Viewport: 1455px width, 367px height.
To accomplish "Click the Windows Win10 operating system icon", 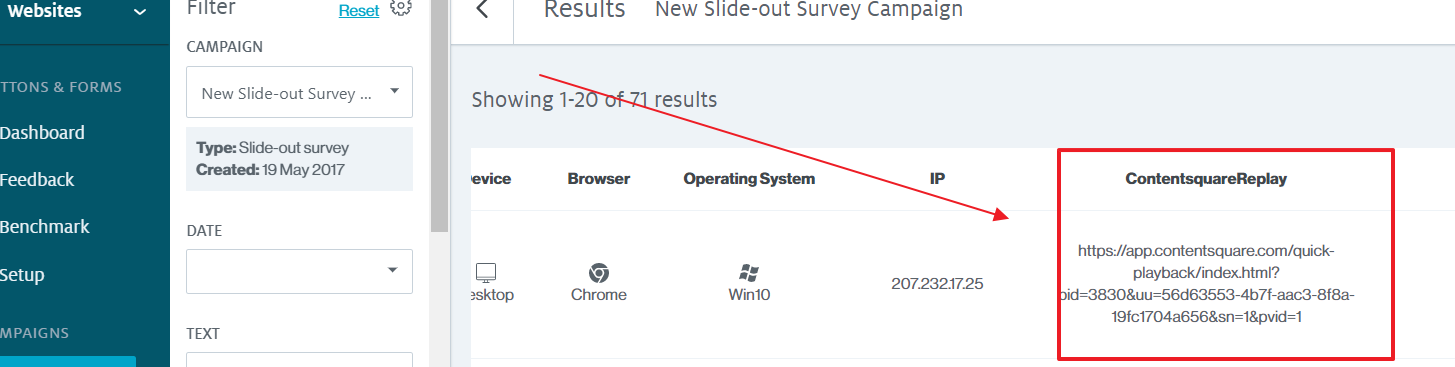I will click(749, 272).
